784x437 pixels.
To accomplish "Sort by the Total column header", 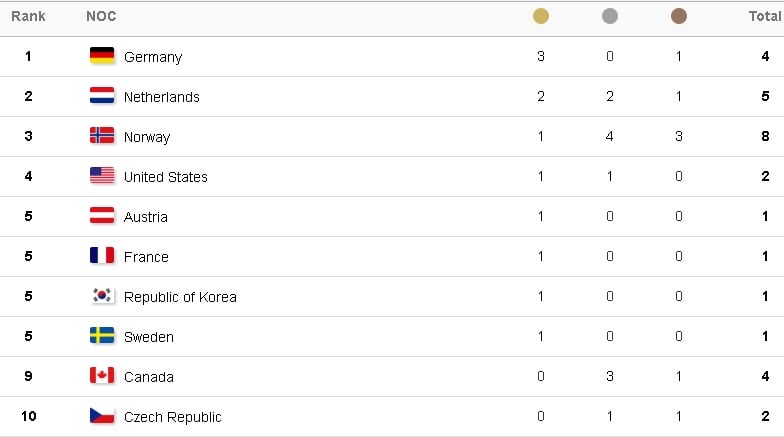I will pyautogui.click(x=765, y=16).
